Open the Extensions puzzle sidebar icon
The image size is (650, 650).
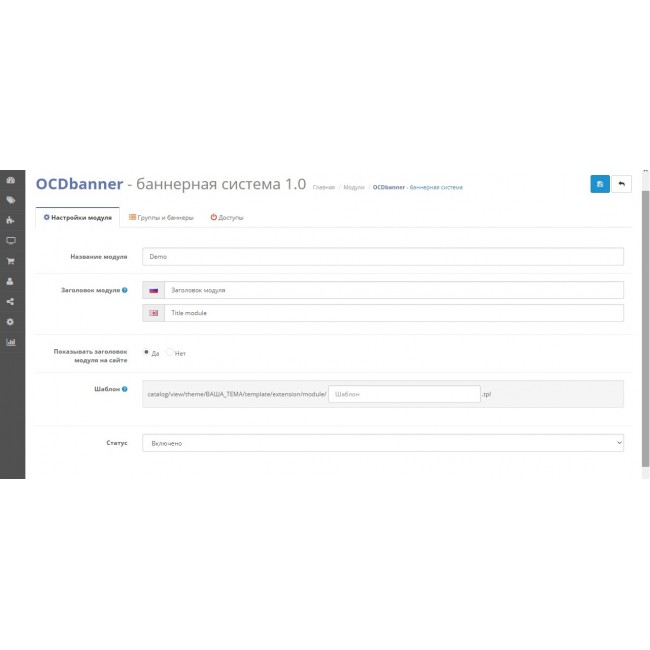click(x=10, y=220)
